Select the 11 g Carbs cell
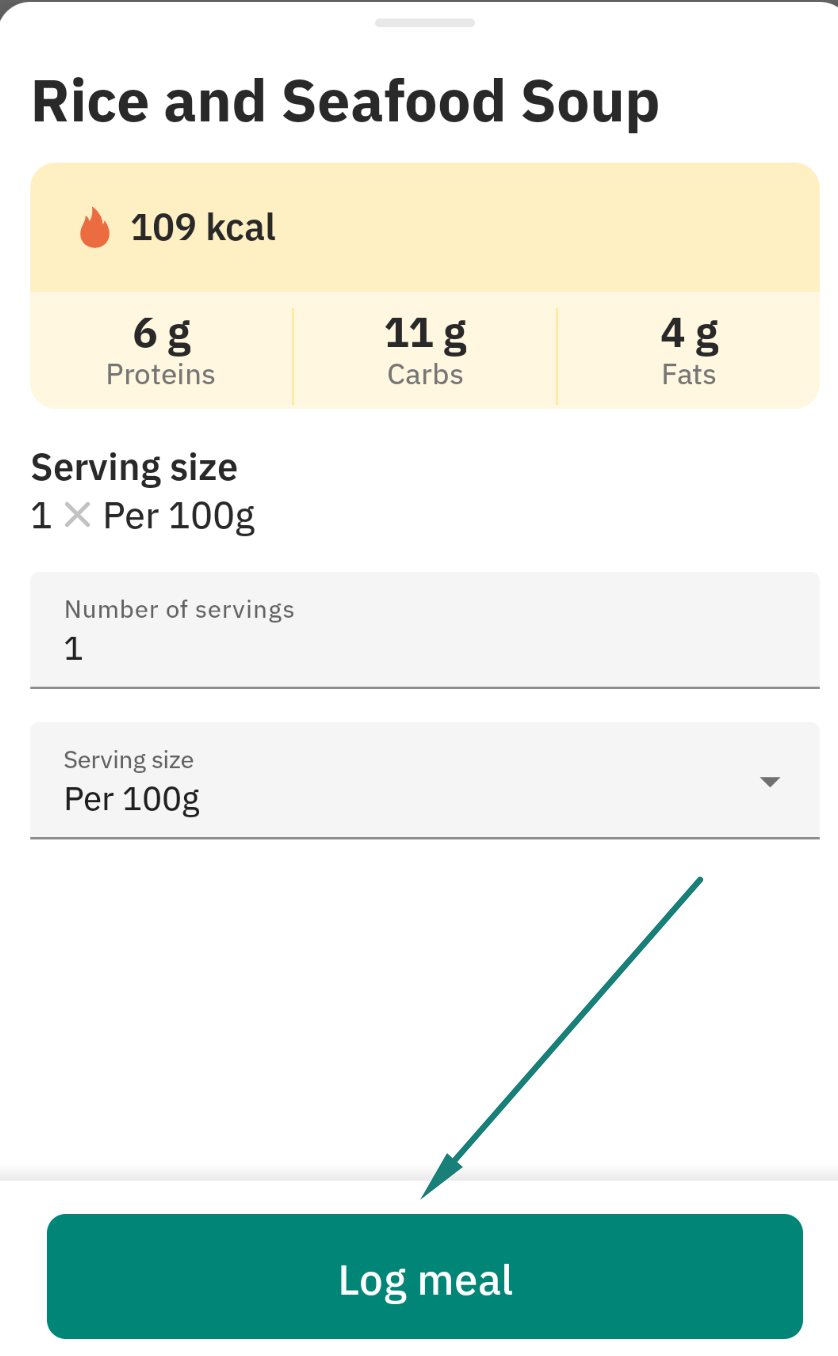The image size is (838, 1356). coord(425,350)
